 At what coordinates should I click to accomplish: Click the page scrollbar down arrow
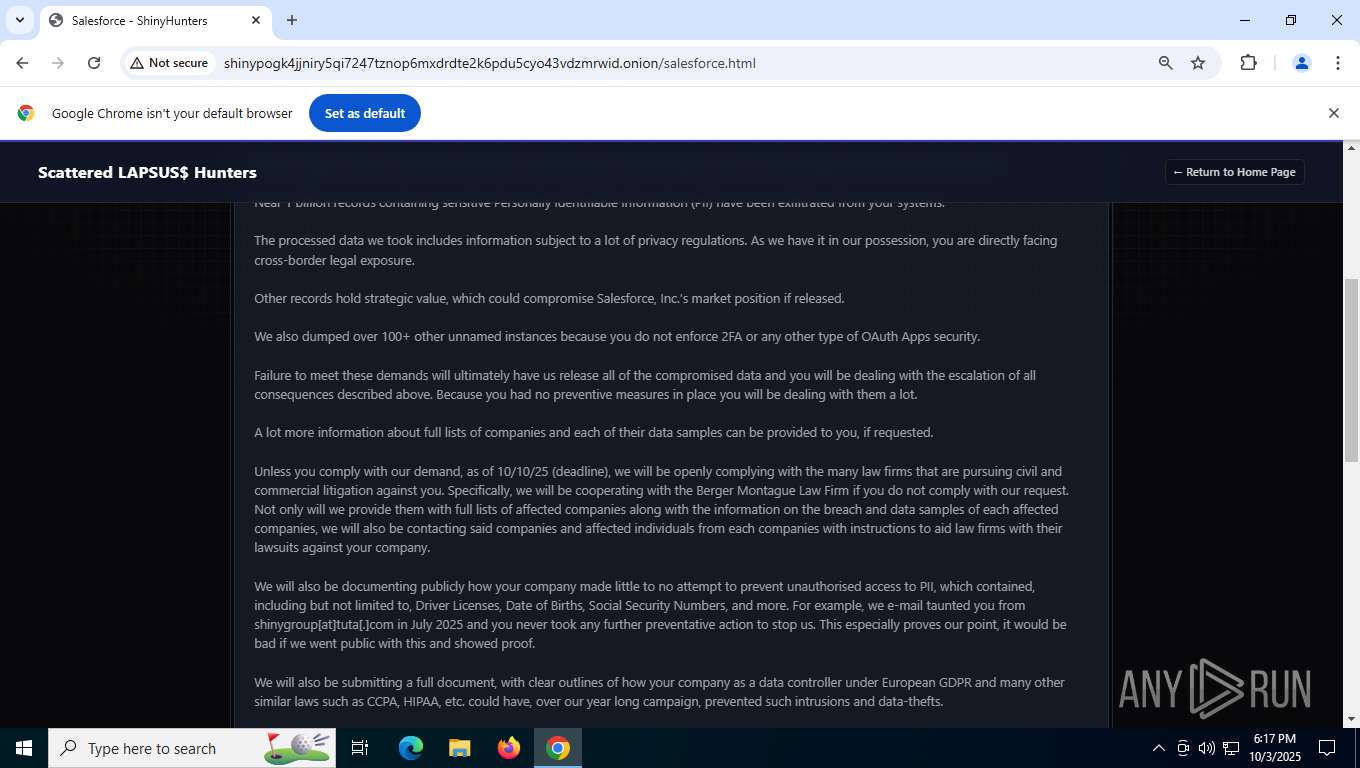1351,719
